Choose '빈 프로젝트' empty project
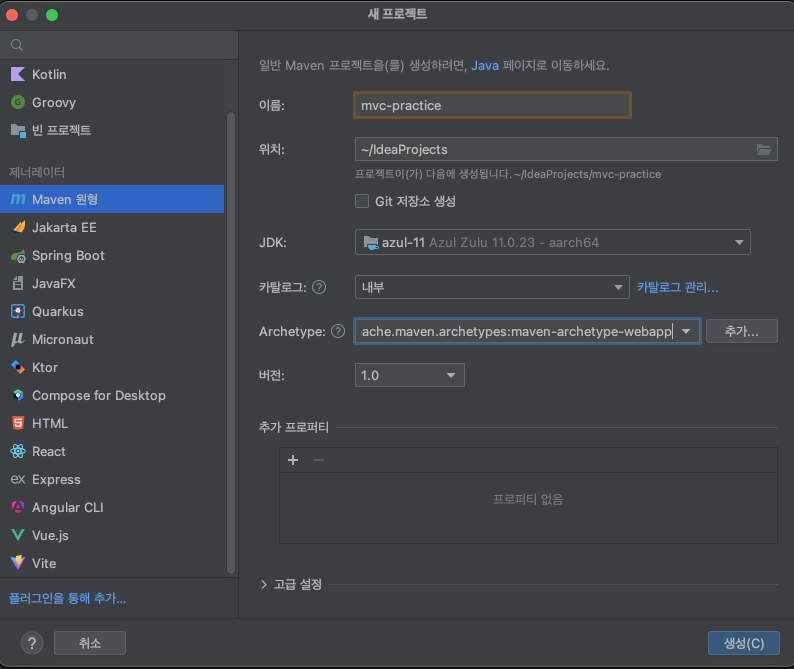794x669 pixels. [112, 131]
